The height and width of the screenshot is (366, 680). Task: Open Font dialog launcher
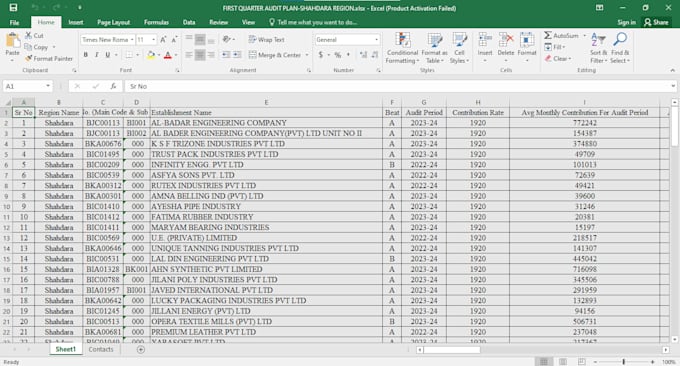(177, 70)
